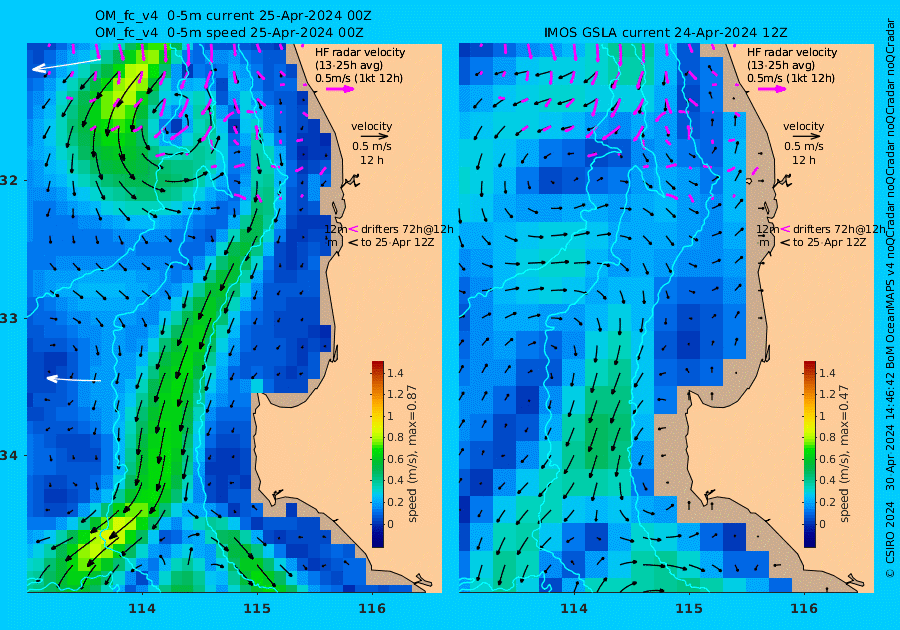Click 'HF radar velocity' label in the IMOS GSLA map
The width and height of the screenshot is (900, 630).
click(x=792, y=52)
